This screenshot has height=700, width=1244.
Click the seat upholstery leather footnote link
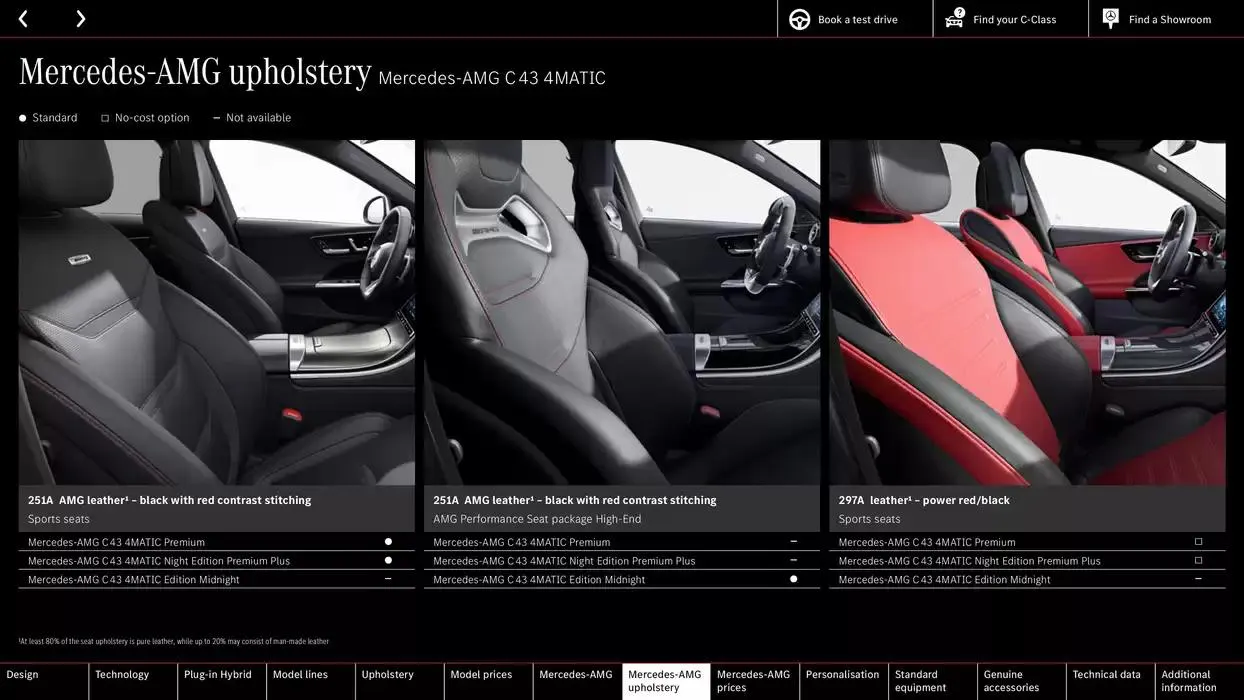tap(173, 640)
